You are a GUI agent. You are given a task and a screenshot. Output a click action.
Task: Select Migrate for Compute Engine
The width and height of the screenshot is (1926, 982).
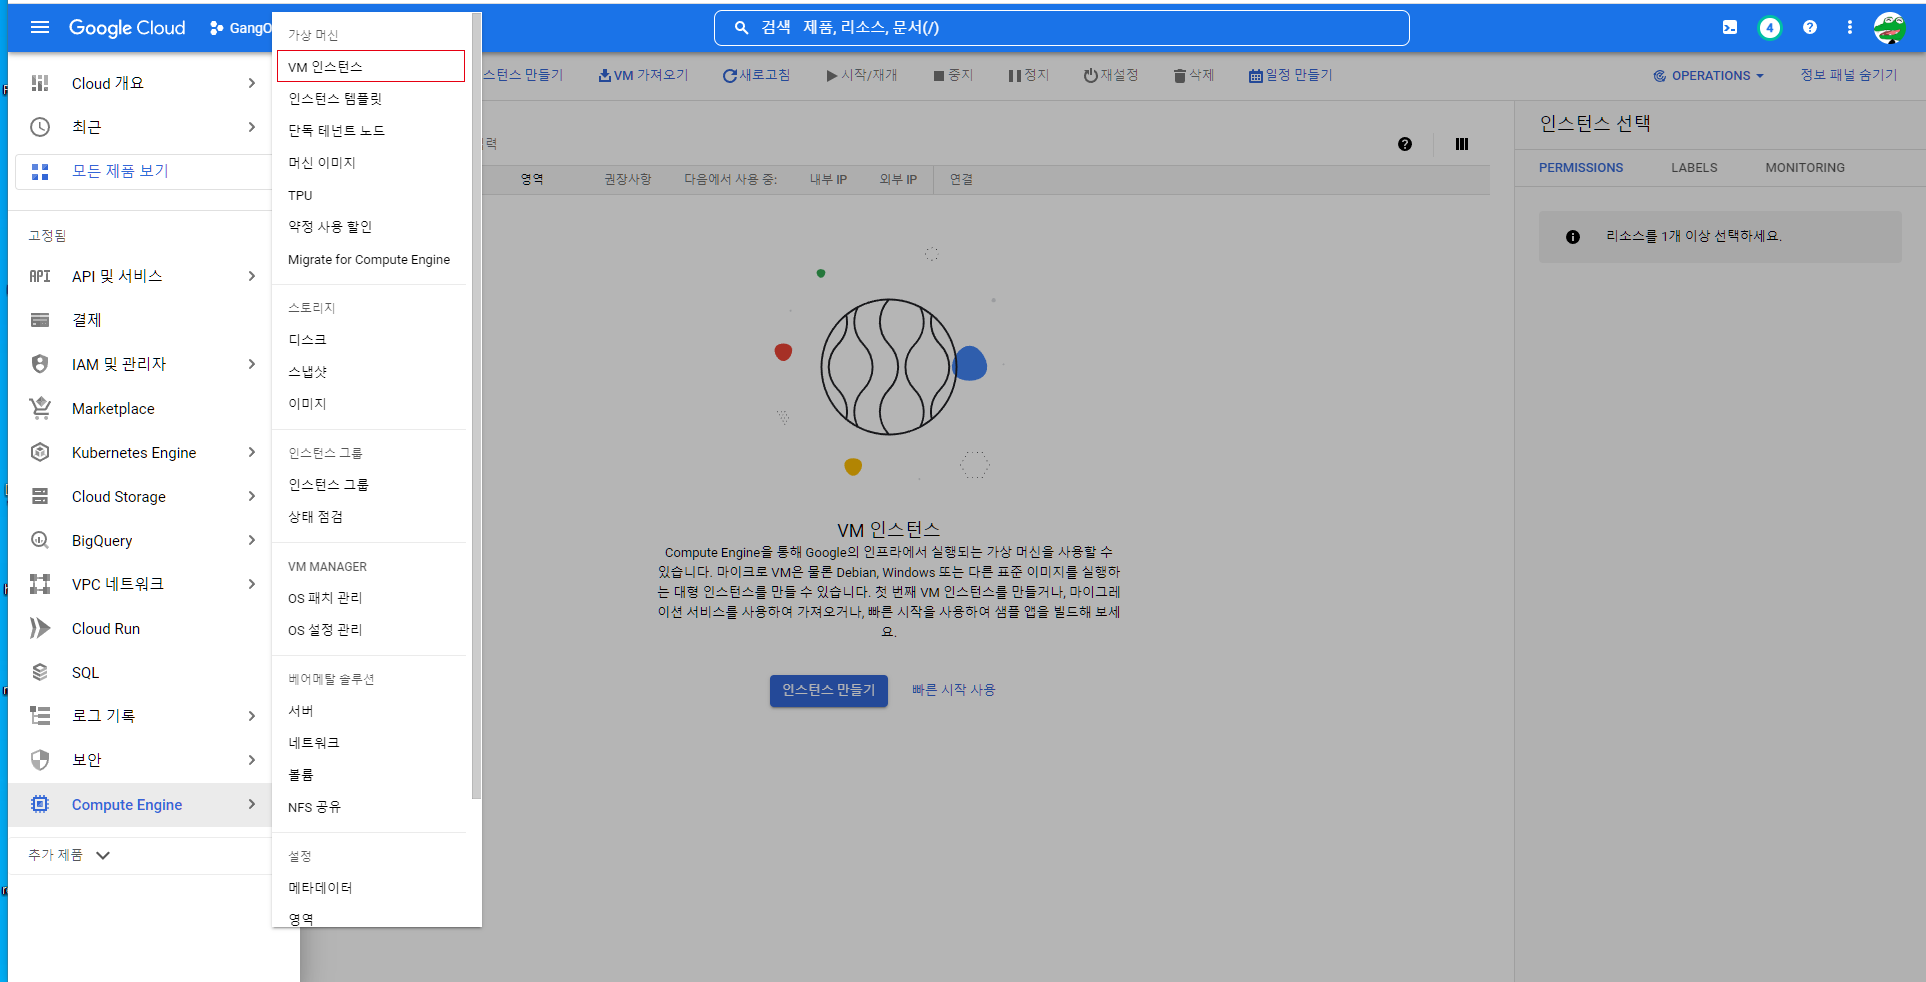tap(371, 259)
